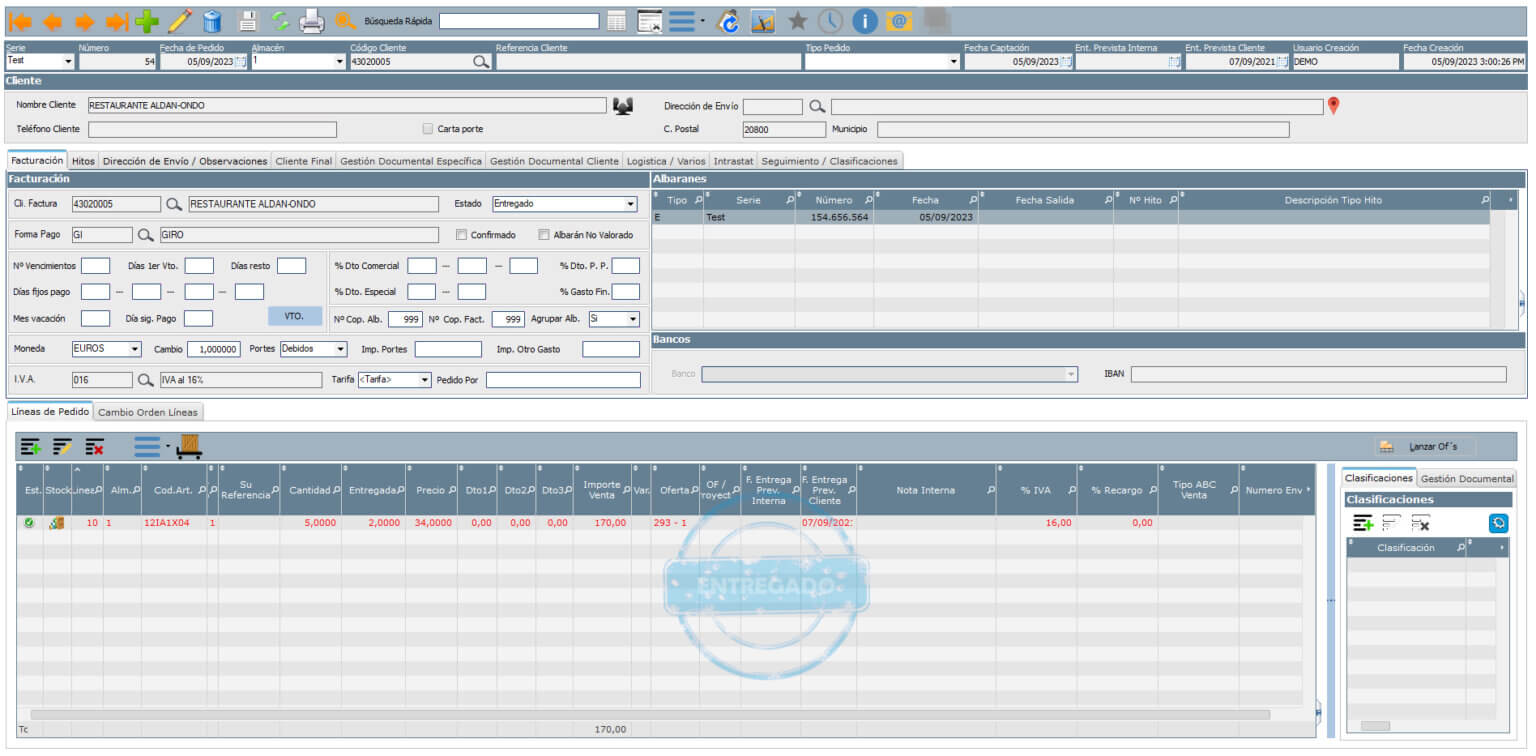Toggle the Albarán No Valorado checkbox
This screenshot has height=756, width=1536.
[544, 235]
